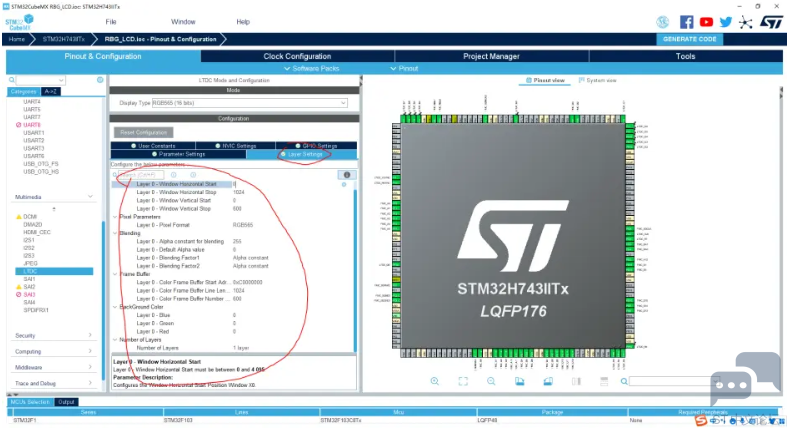Select DCMI in the Multimedia list
789x435 pixels.
pos(30,217)
